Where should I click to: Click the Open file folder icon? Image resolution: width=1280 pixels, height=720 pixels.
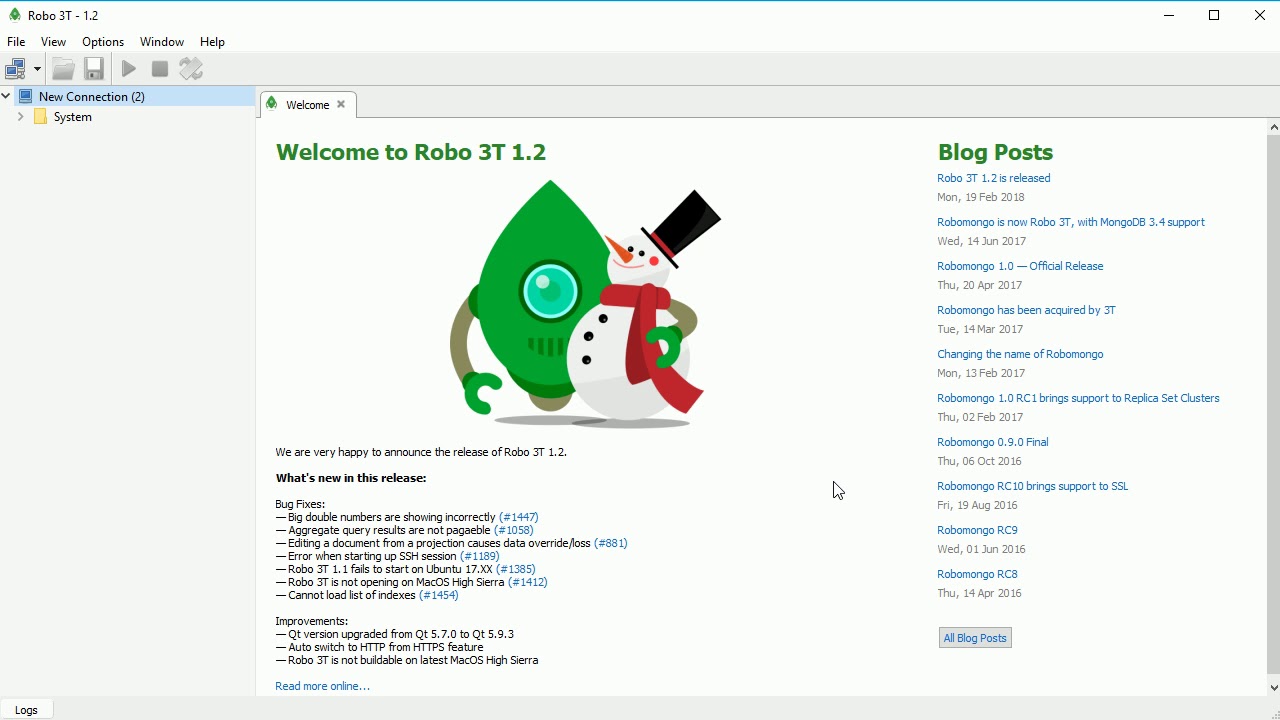tap(63, 69)
